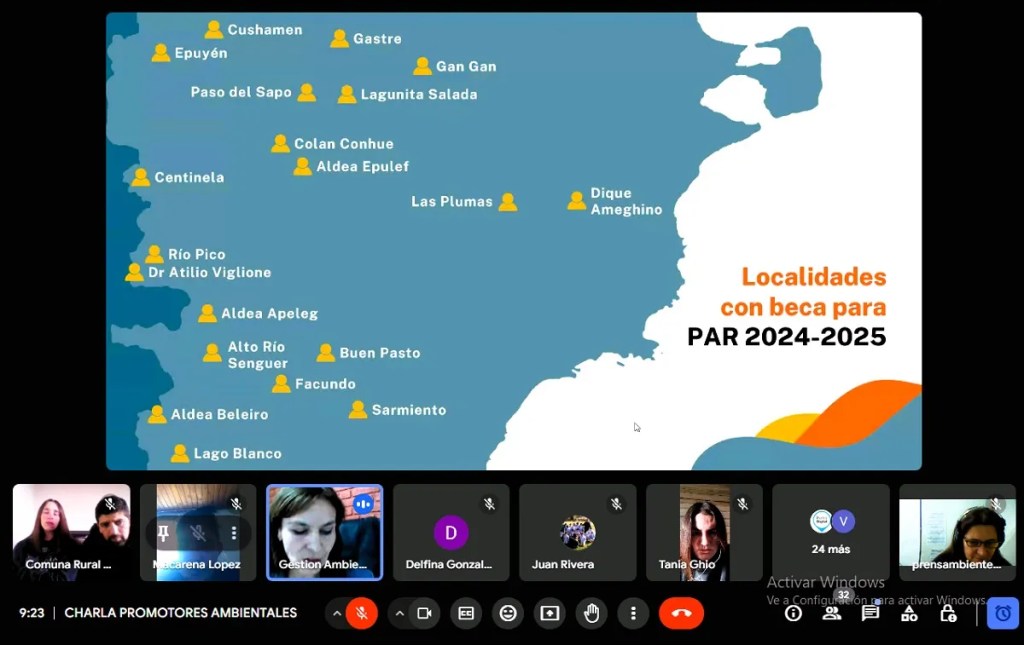Open the meeting details info icon
The width and height of the screenshot is (1024, 645).
click(x=792, y=613)
